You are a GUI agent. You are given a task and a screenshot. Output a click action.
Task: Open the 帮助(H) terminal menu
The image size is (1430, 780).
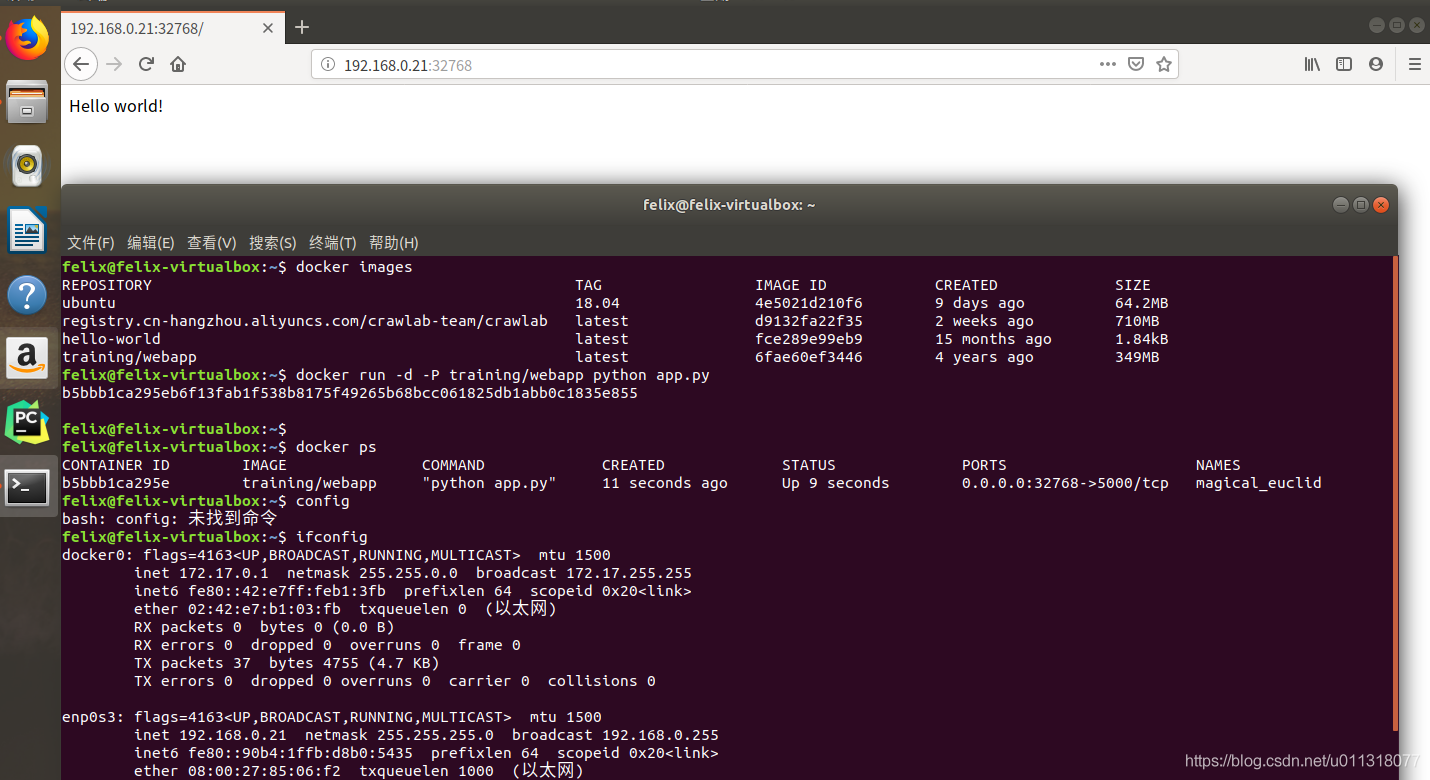(x=394, y=243)
